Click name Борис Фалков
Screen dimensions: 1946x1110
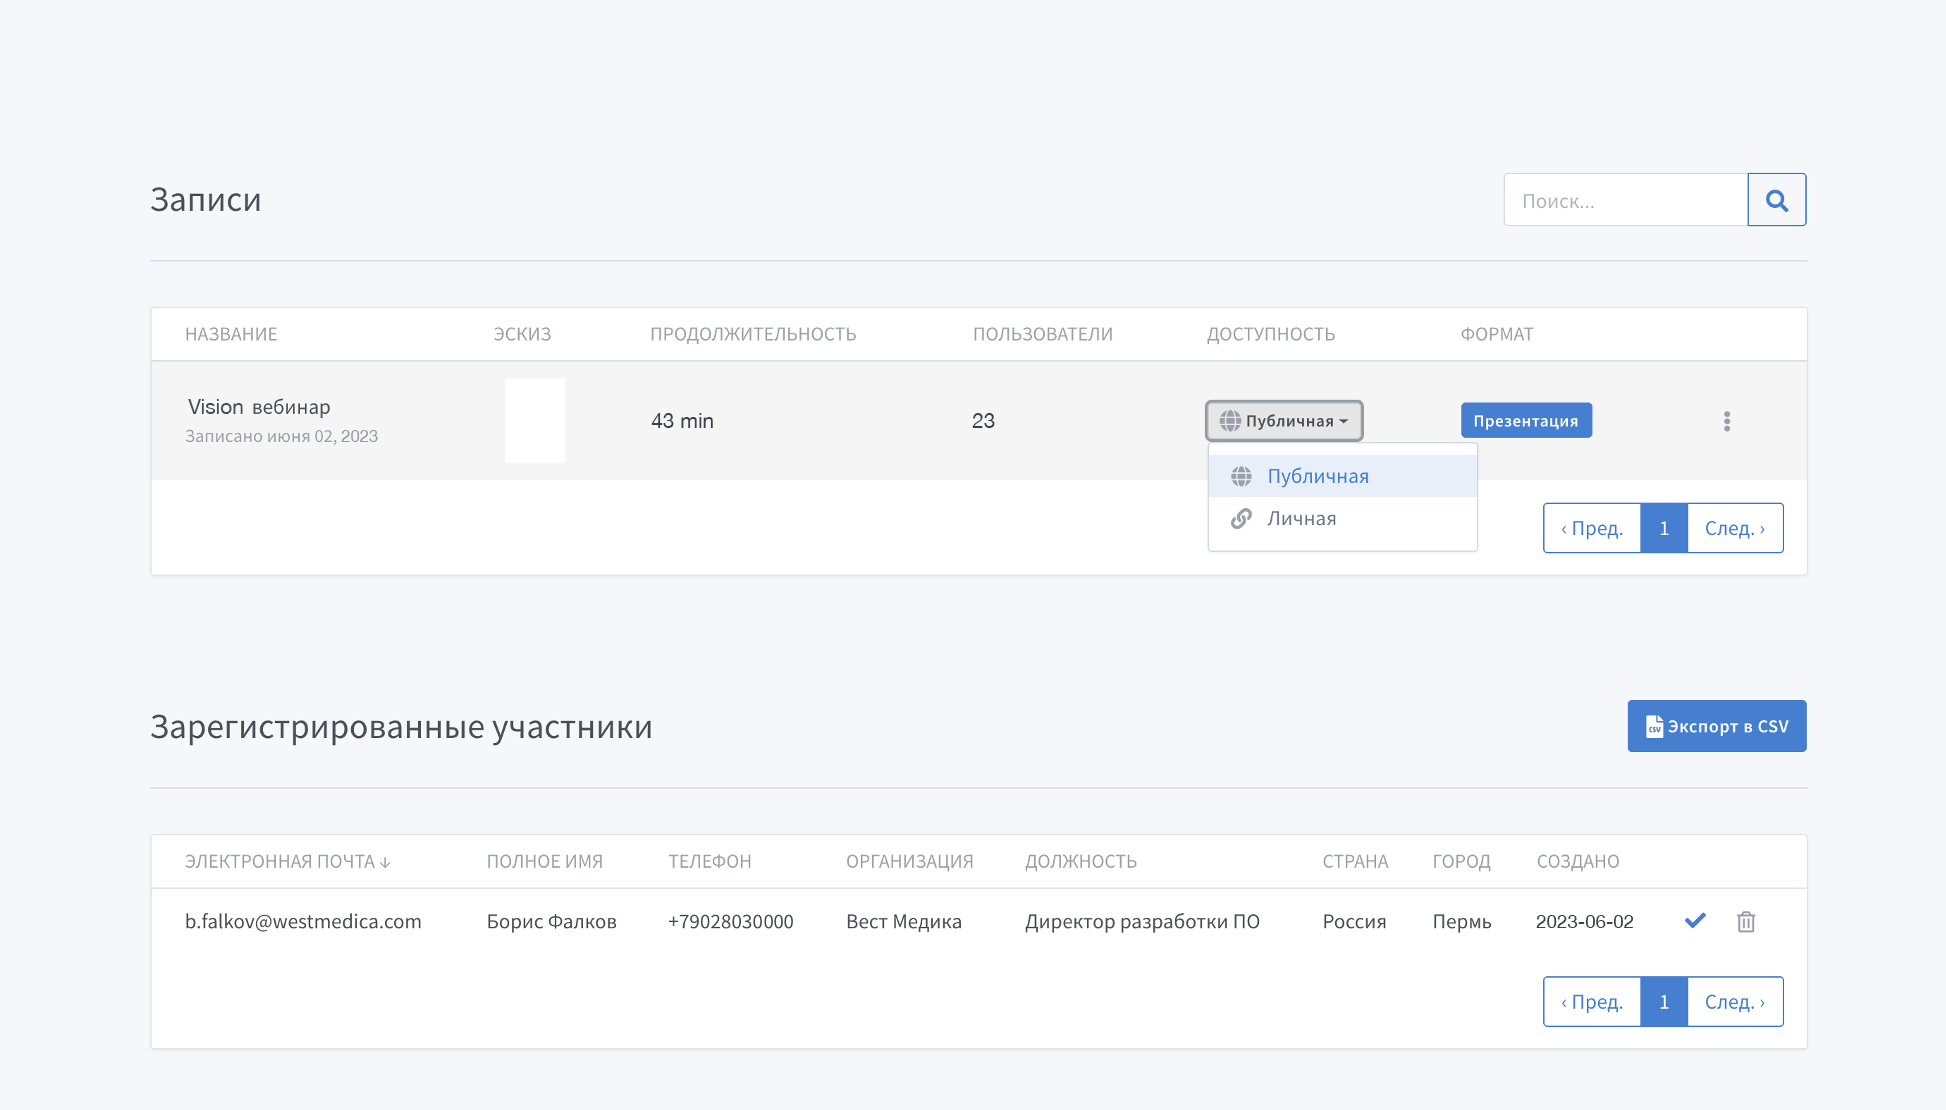pos(552,922)
